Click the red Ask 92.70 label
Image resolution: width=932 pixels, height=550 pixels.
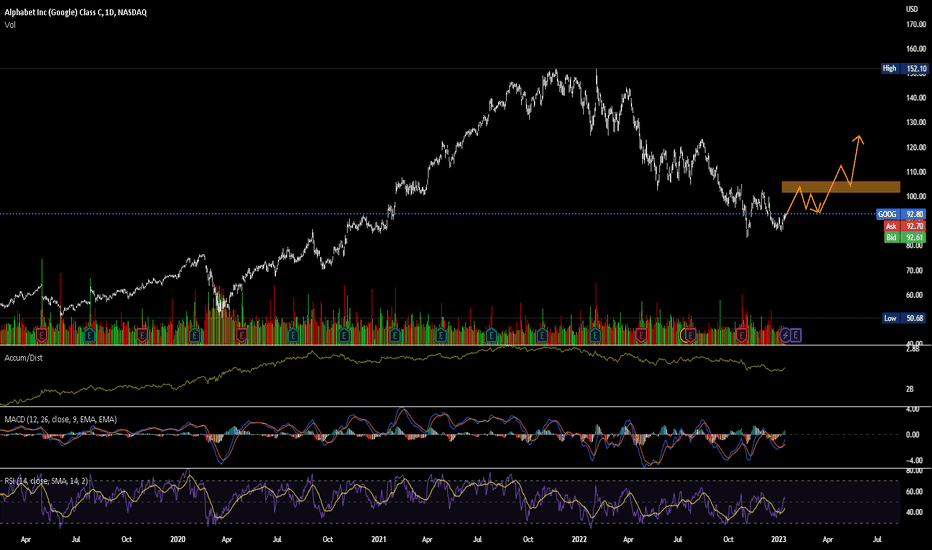click(x=905, y=226)
